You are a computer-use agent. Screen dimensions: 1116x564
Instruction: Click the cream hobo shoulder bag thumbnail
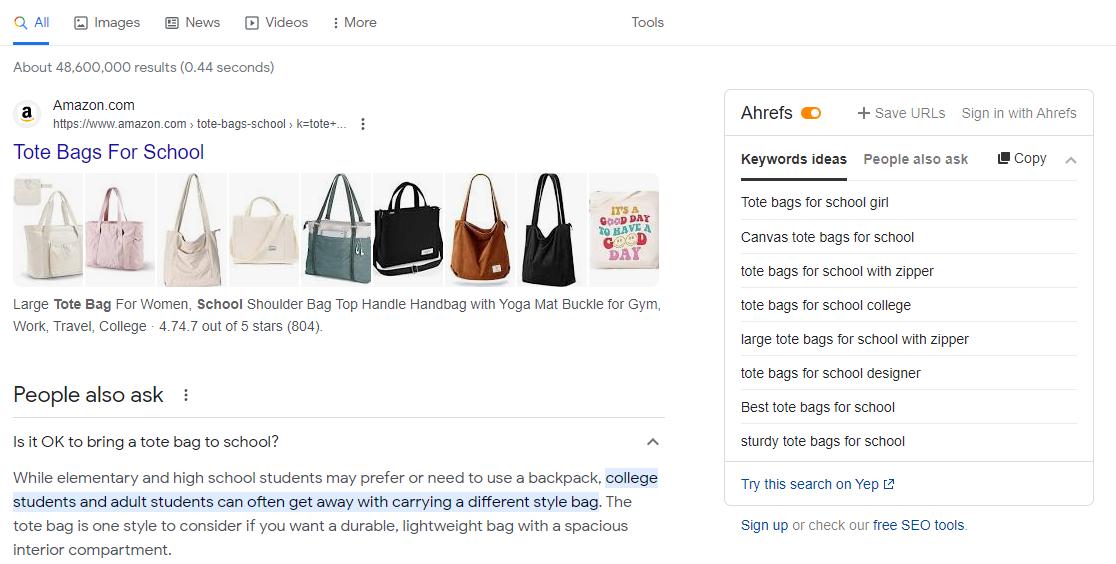tap(192, 230)
